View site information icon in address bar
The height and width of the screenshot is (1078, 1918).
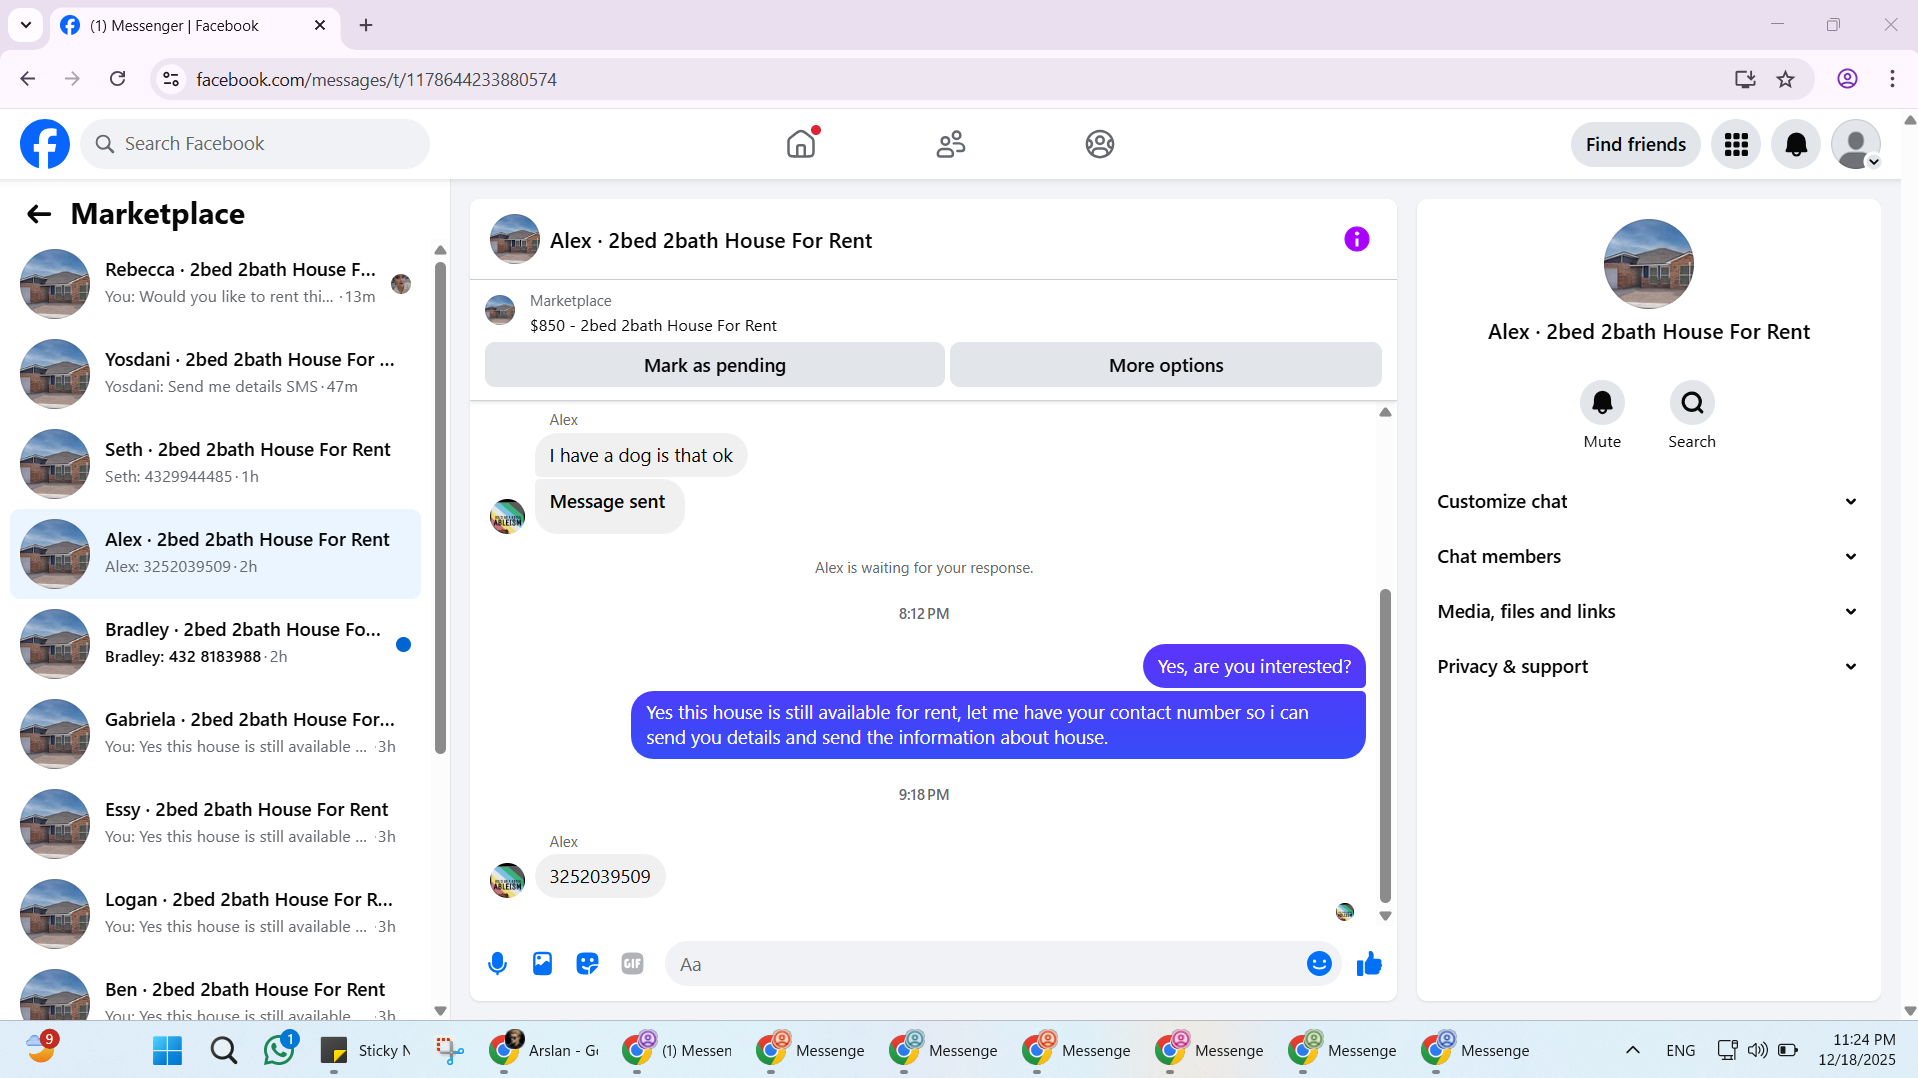pyautogui.click(x=171, y=79)
